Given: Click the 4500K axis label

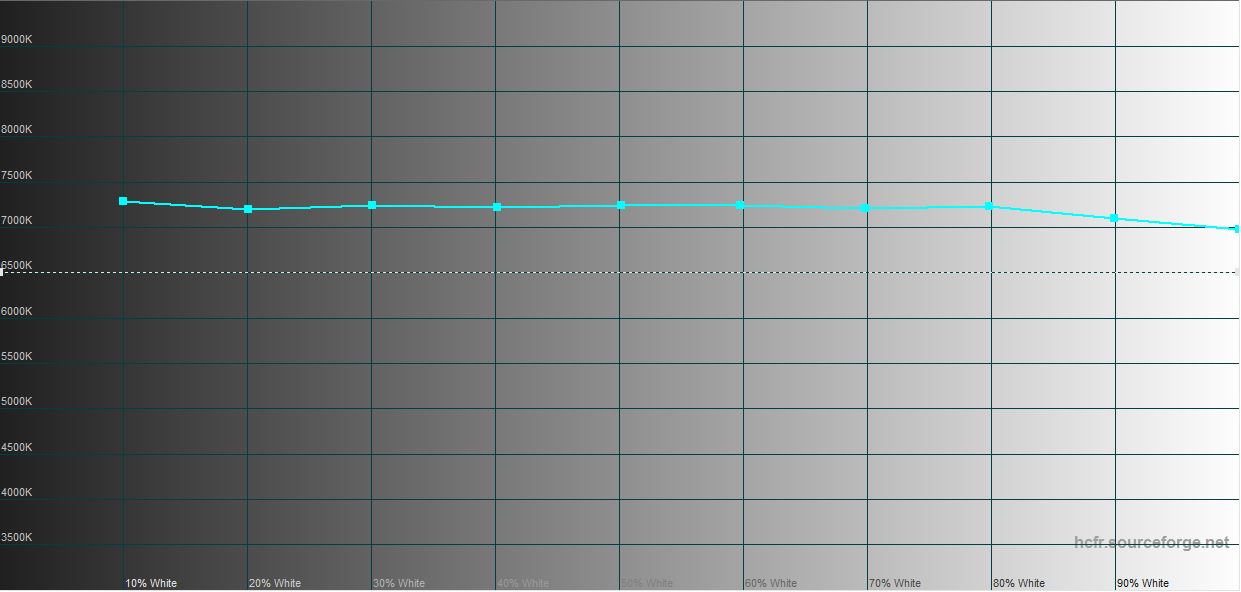Looking at the screenshot, I should click(x=17, y=447).
